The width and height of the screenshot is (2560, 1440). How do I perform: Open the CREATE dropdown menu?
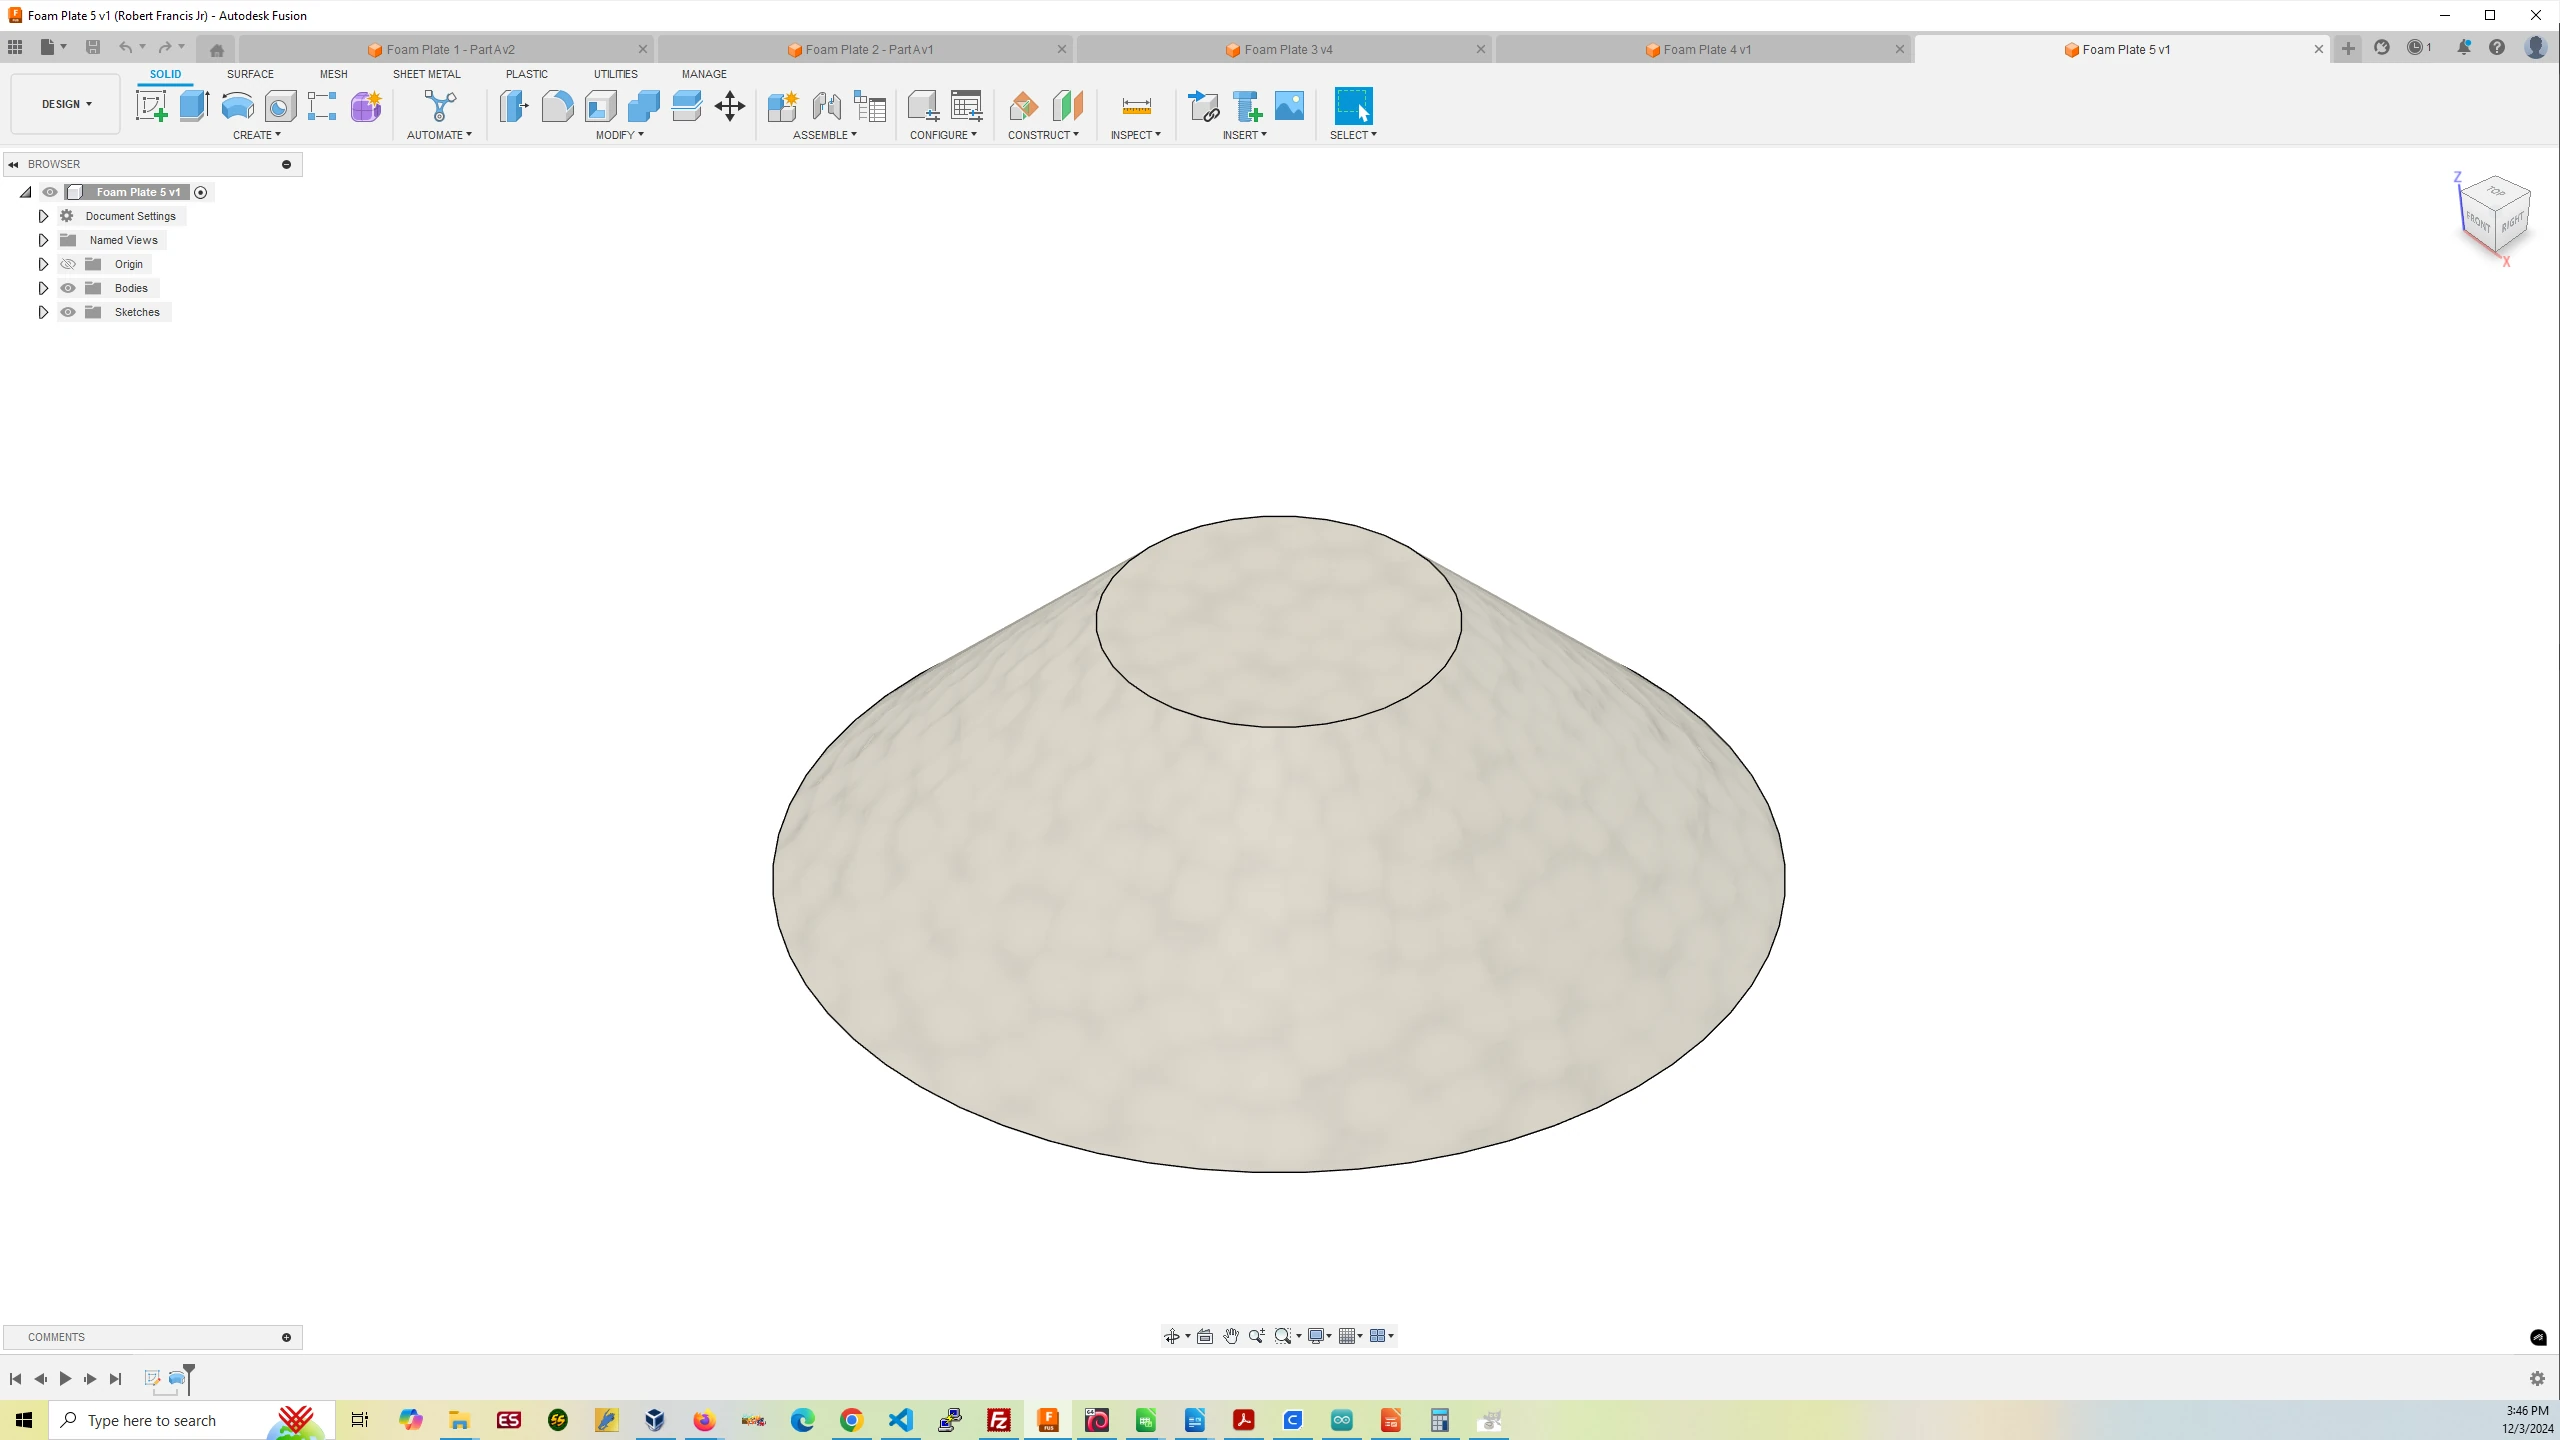click(x=257, y=135)
